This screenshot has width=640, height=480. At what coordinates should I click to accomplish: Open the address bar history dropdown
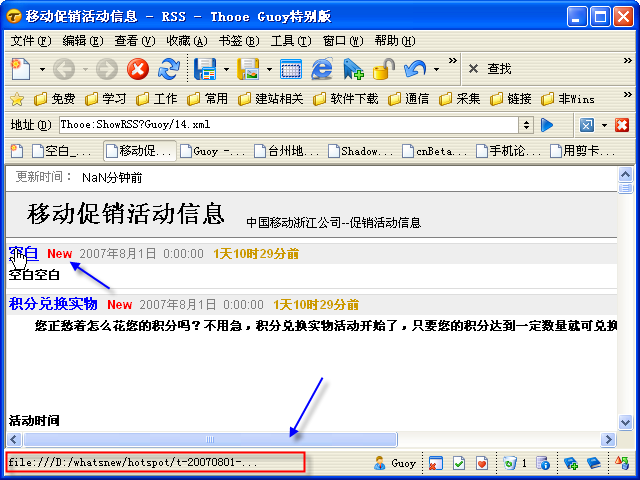coord(526,125)
